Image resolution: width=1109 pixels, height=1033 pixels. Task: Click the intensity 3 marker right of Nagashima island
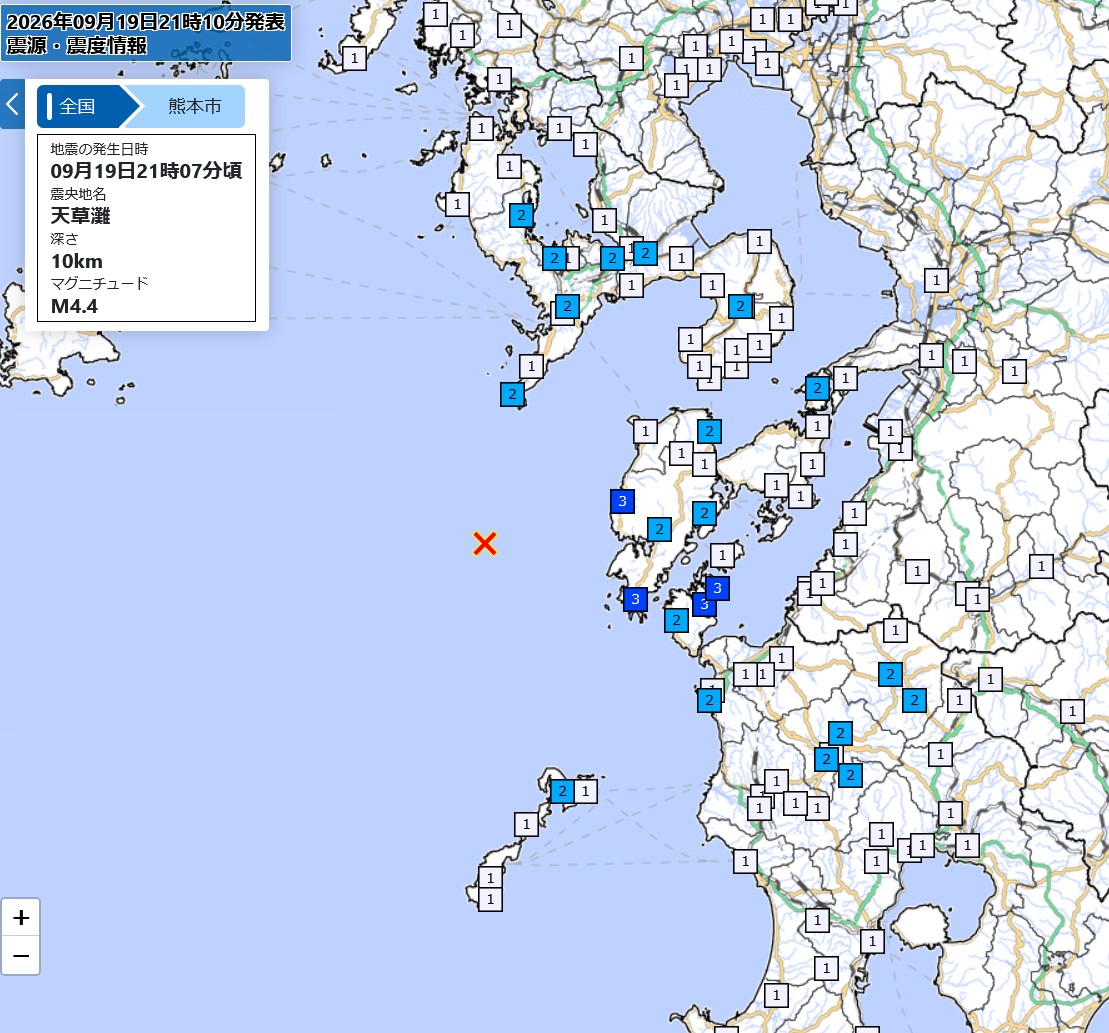tap(717, 588)
